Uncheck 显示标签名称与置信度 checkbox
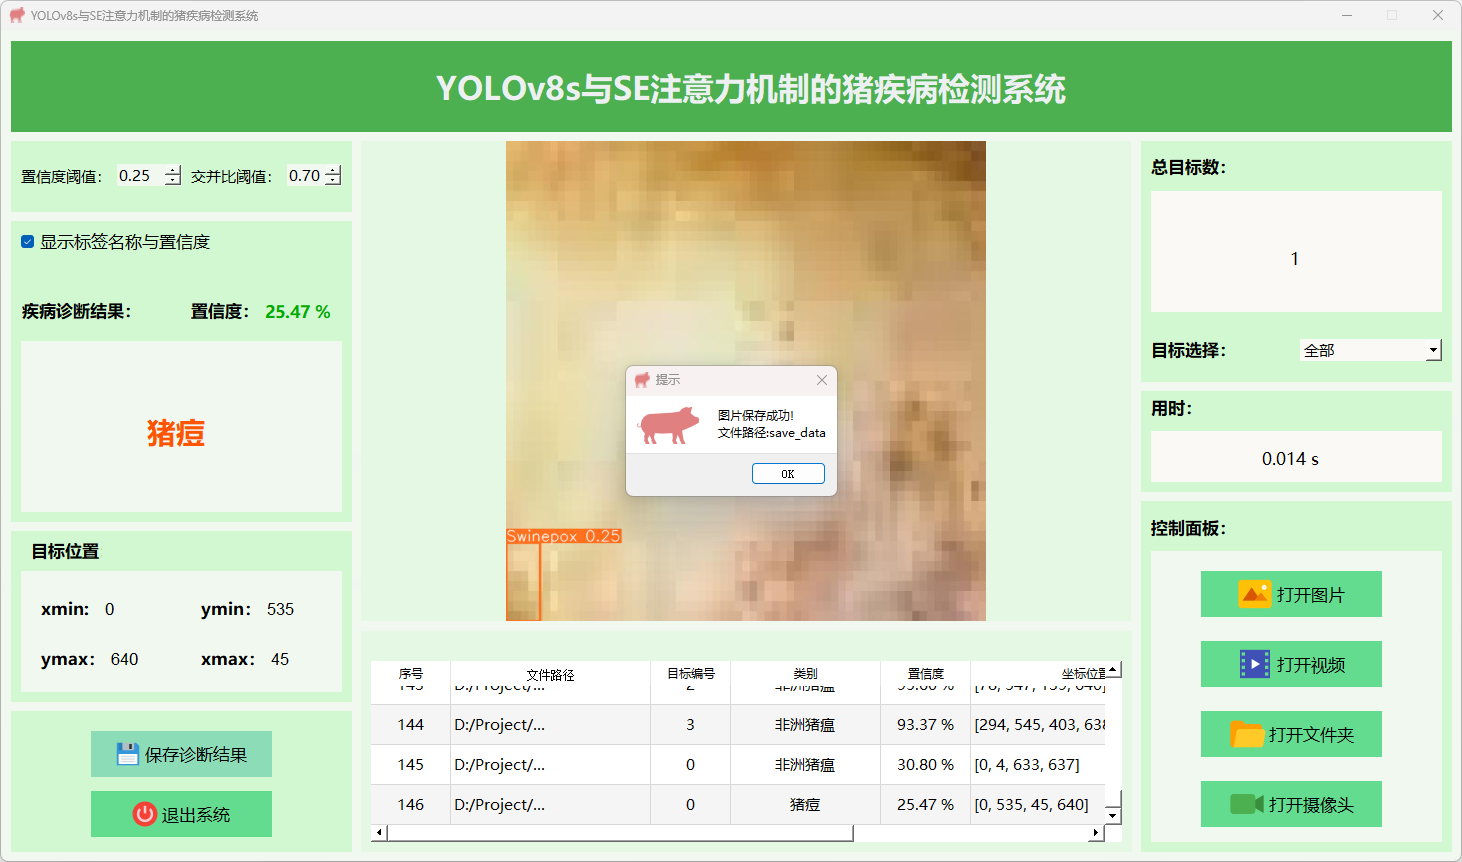1462x862 pixels. click(28, 242)
